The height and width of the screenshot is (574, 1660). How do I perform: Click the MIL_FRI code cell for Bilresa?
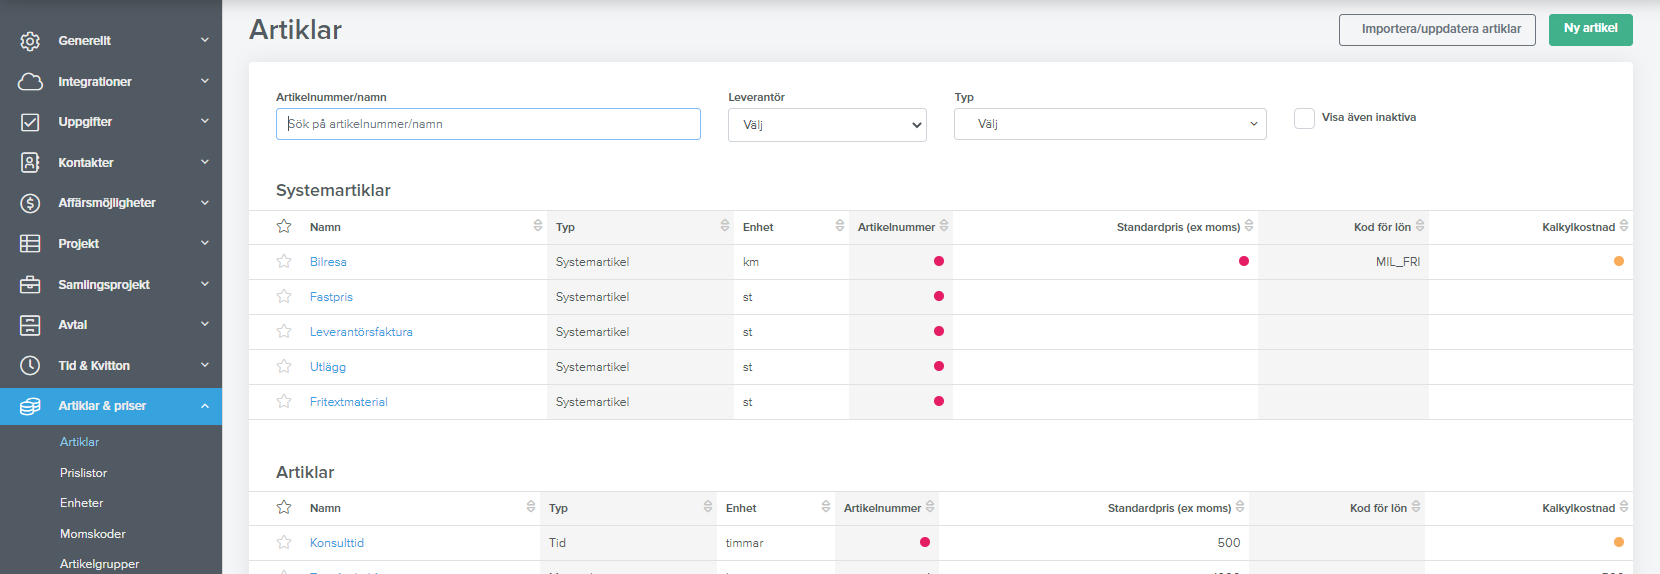pyautogui.click(x=1398, y=262)
